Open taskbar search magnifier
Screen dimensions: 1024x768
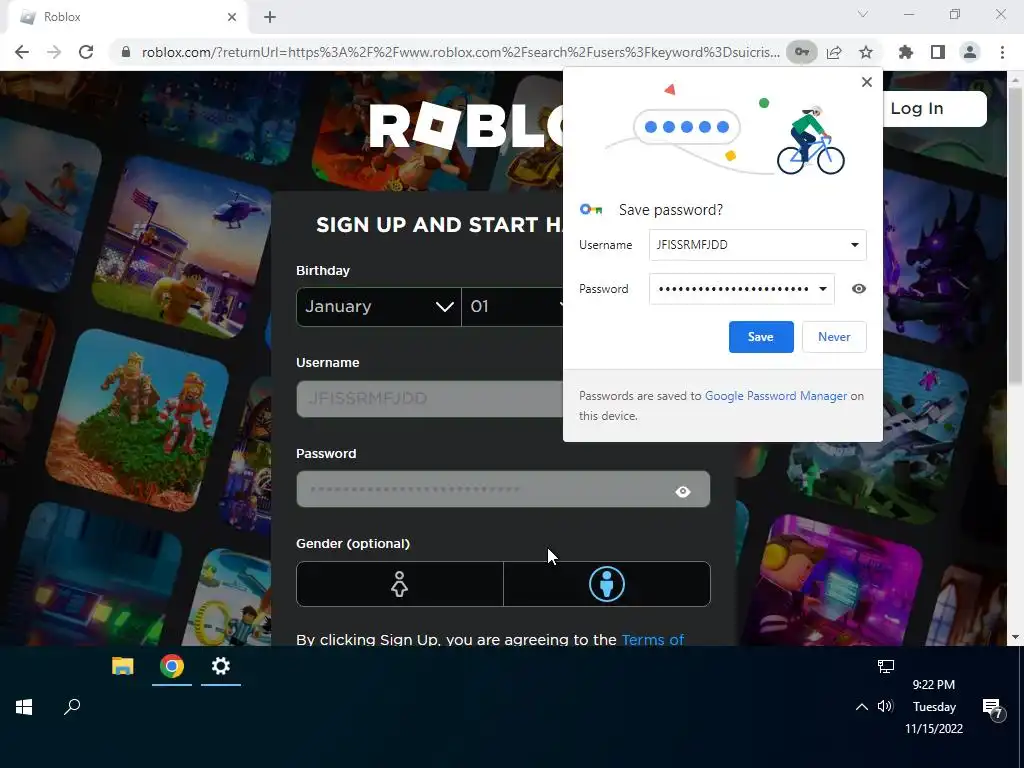tap(72, 707)
